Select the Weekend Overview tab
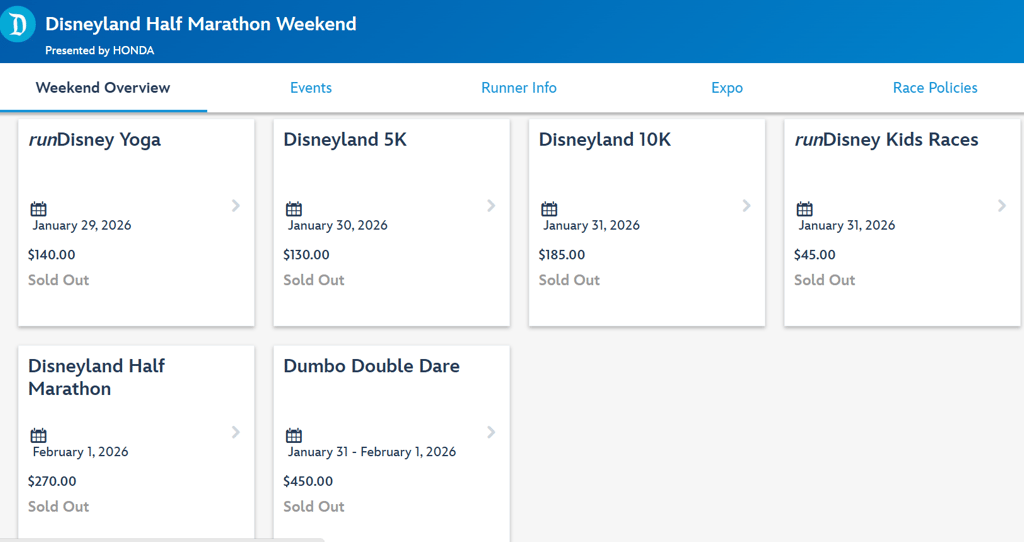1024x542 pixels. [x=103, y=88]
